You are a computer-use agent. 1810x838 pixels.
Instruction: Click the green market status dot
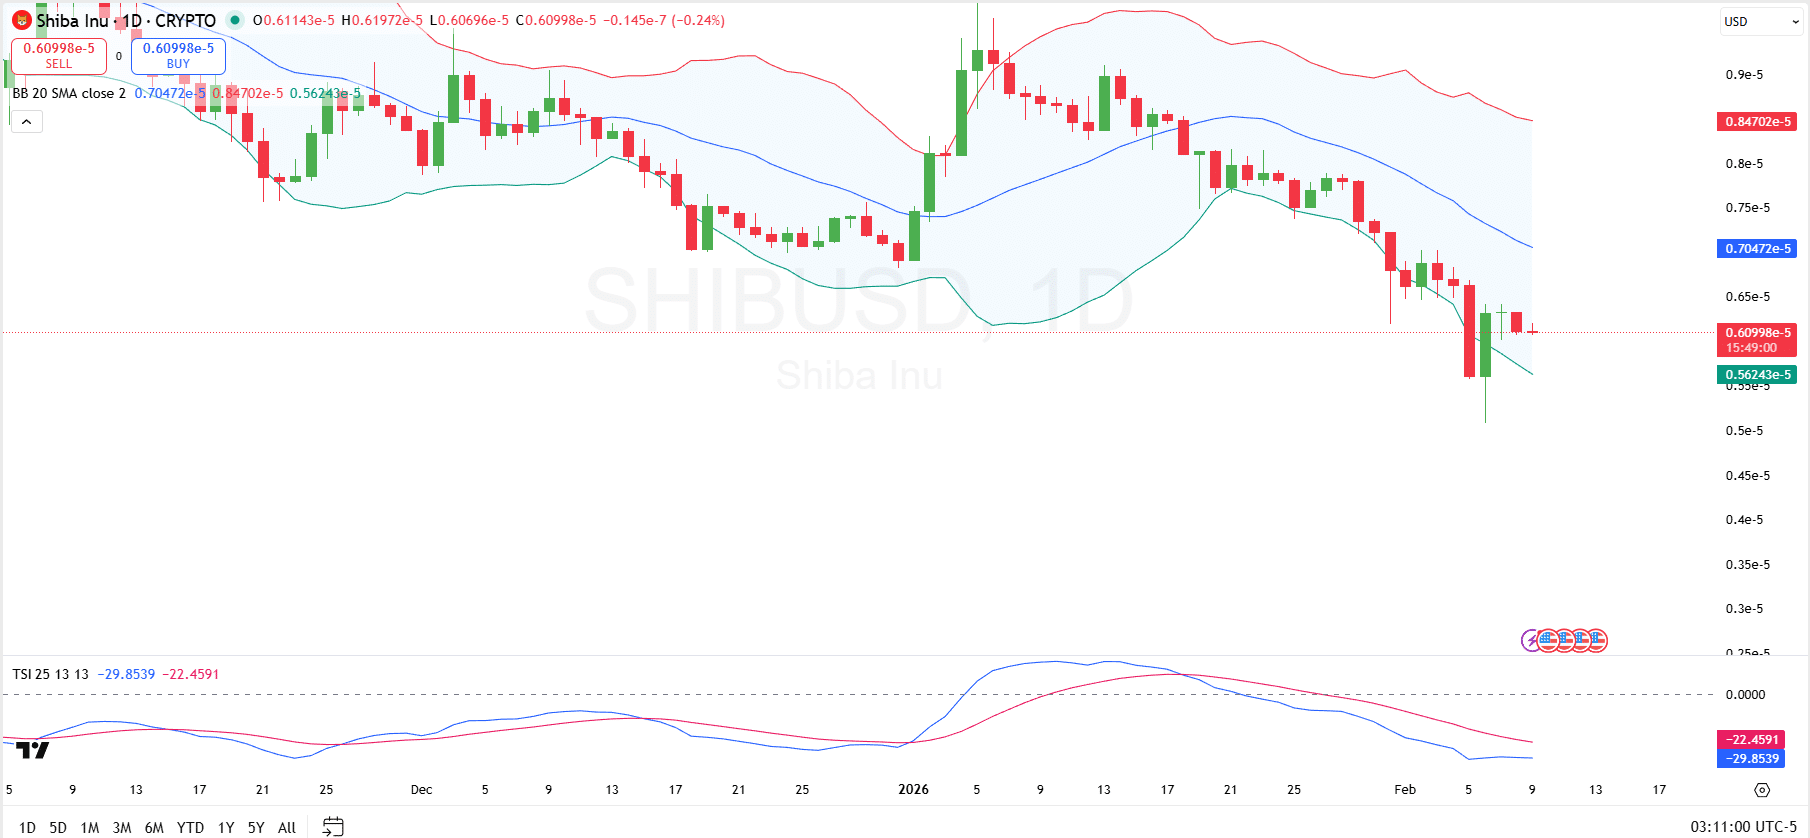(235, 20)
